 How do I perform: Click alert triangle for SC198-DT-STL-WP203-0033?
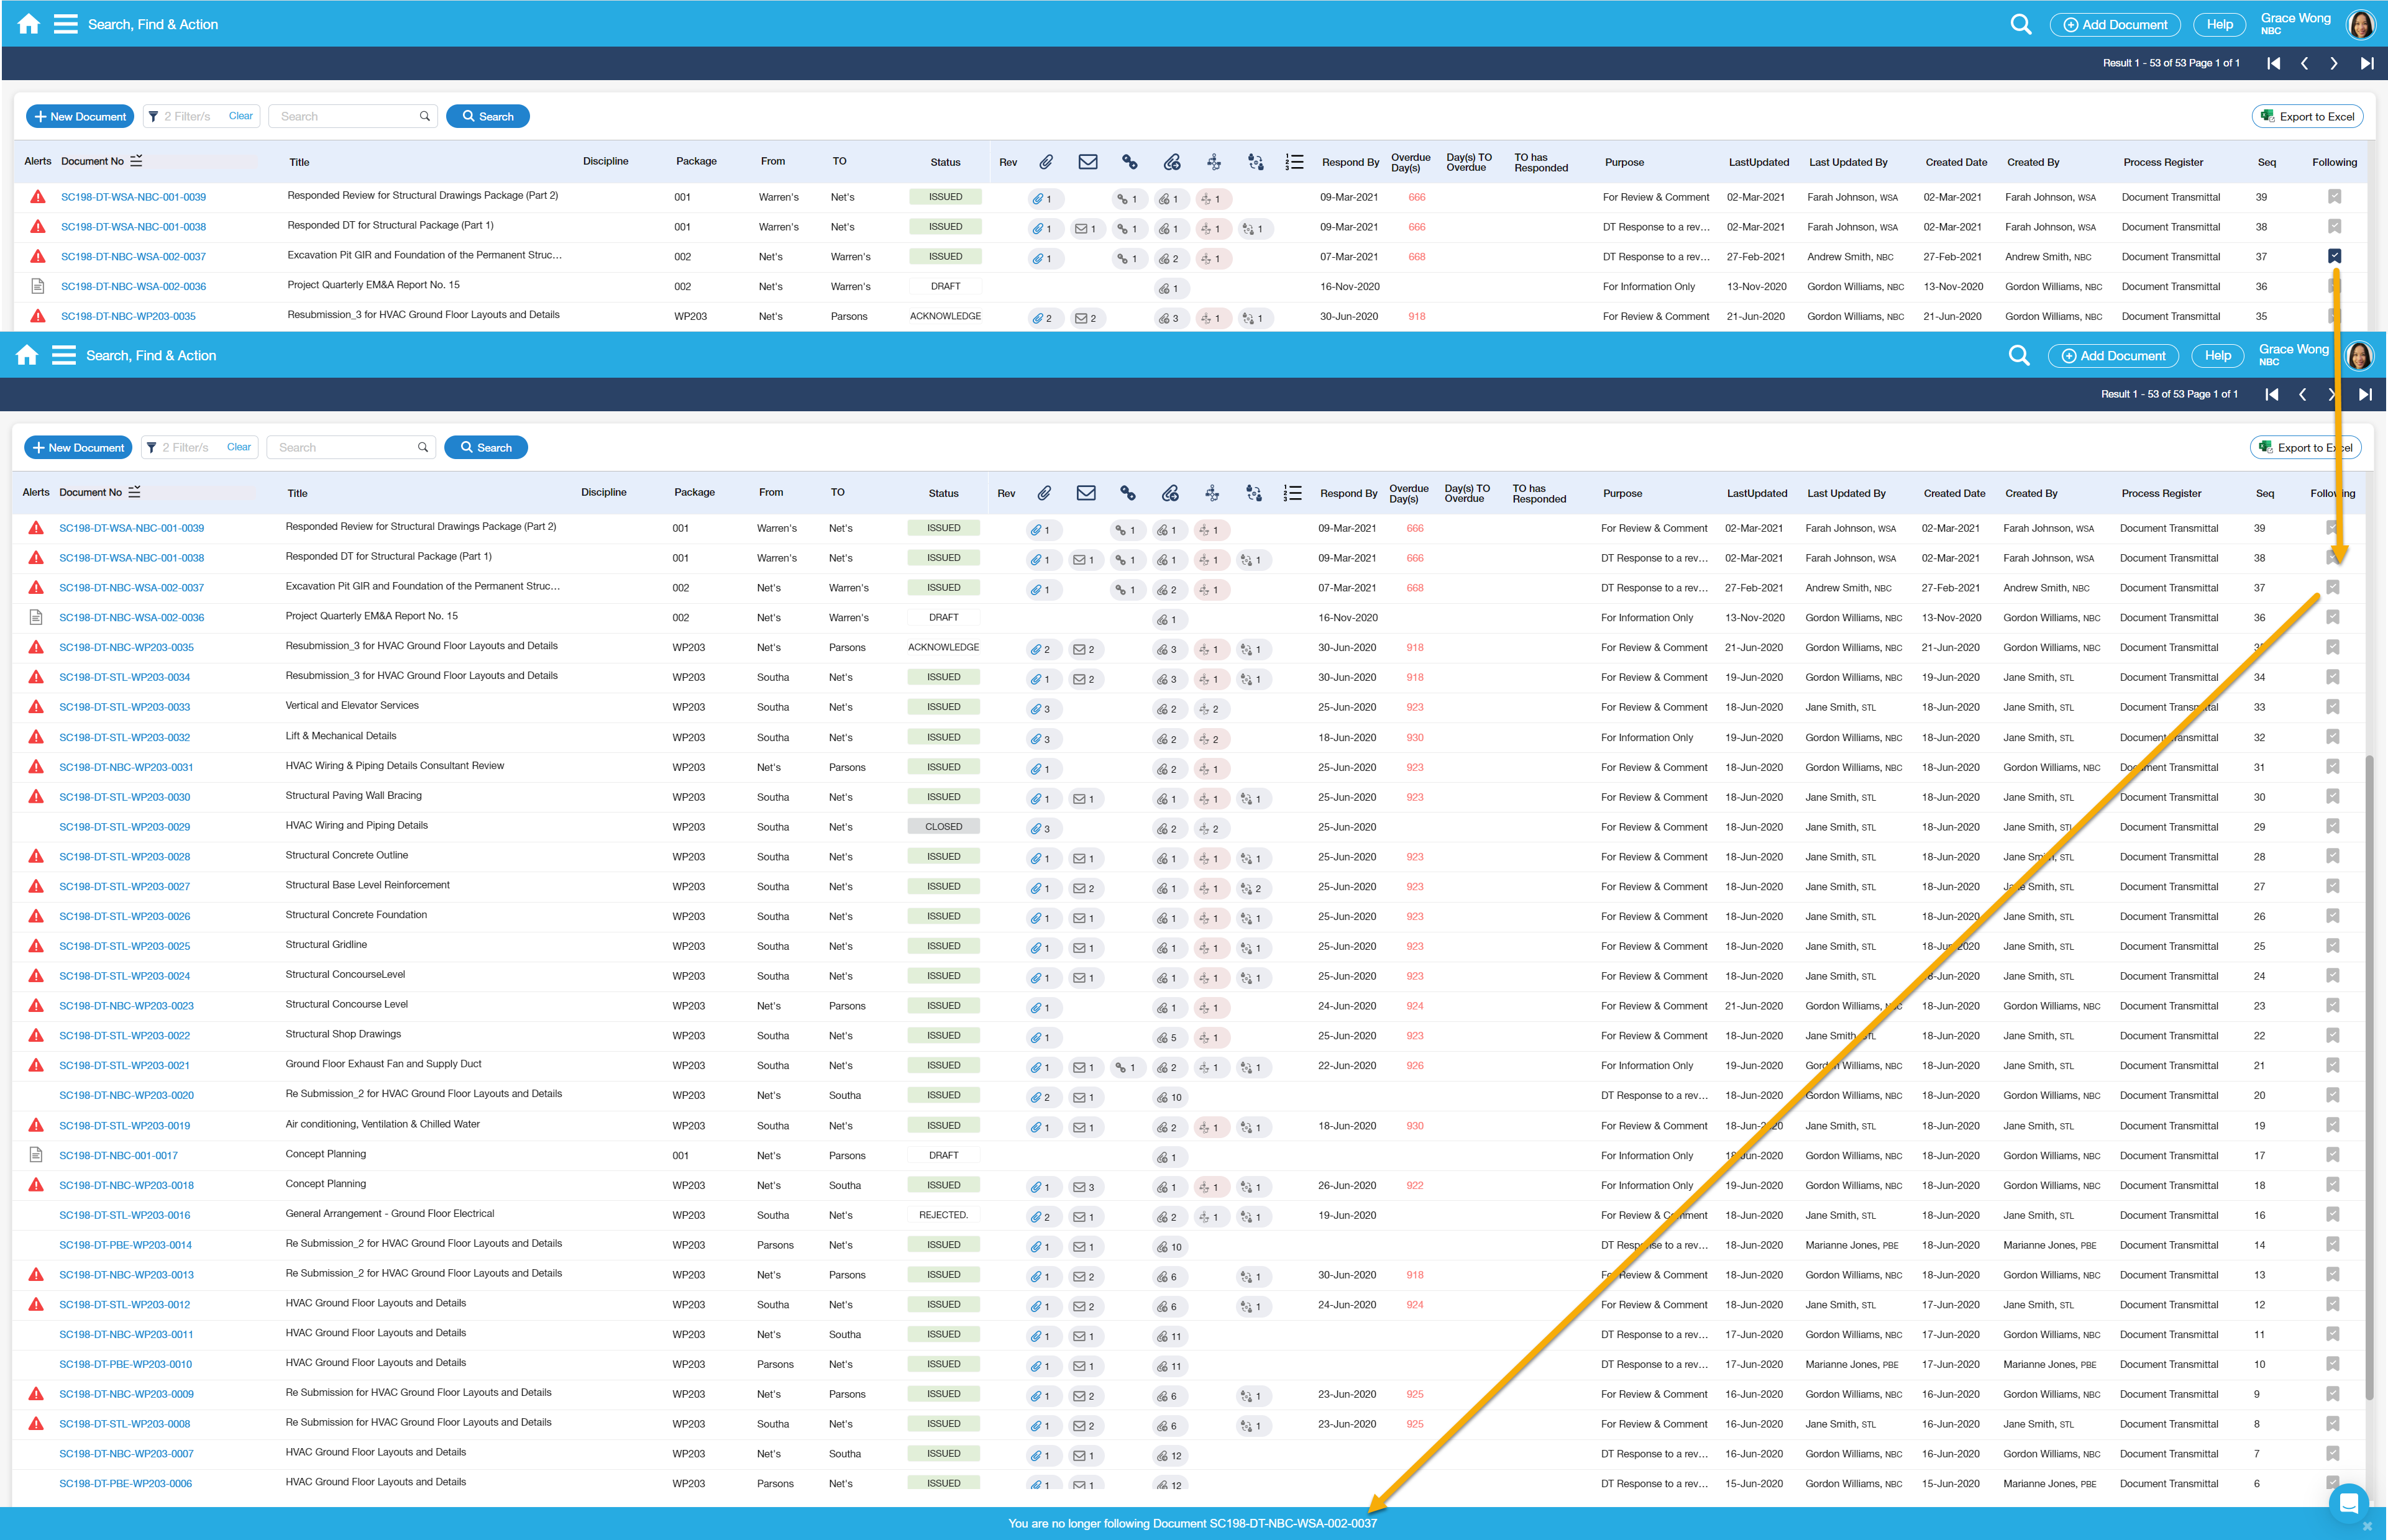[36, 707]
